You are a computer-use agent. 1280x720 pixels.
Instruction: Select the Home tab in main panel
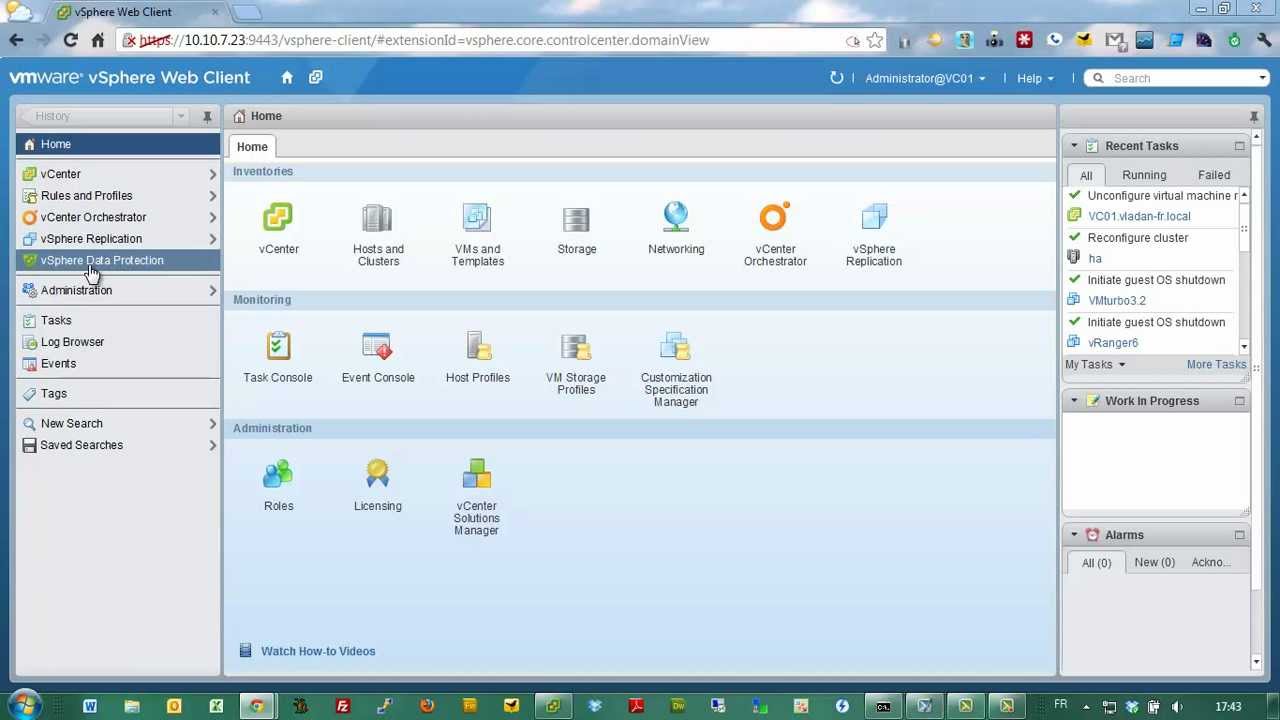point(252,147)
